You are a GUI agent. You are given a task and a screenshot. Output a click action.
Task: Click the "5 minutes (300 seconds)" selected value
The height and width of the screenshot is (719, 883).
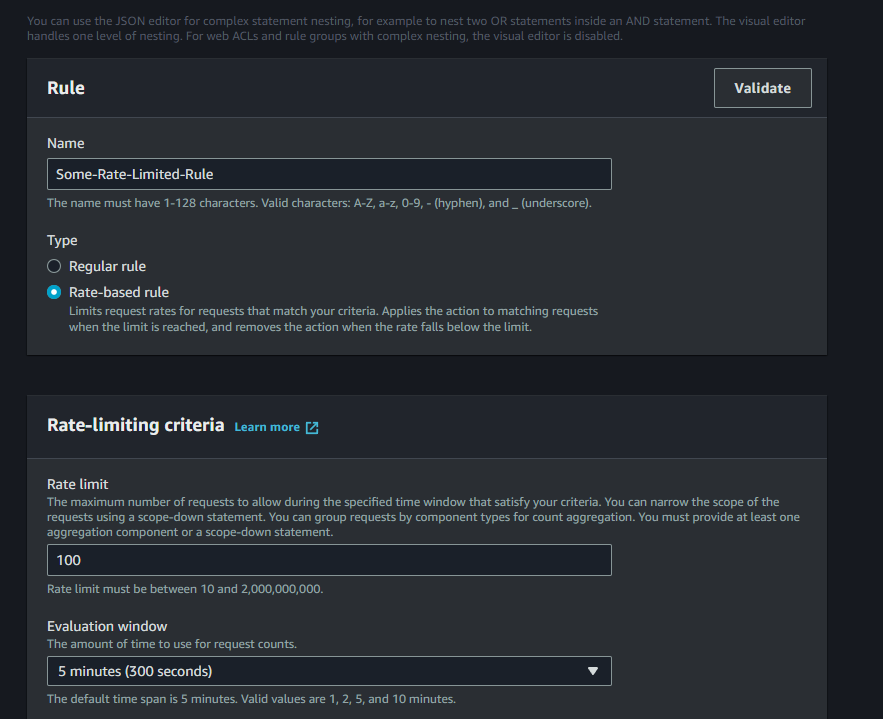tap(135, 671)
